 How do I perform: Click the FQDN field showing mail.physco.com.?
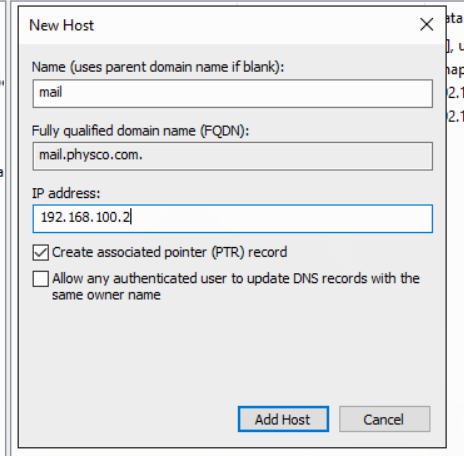233,156
